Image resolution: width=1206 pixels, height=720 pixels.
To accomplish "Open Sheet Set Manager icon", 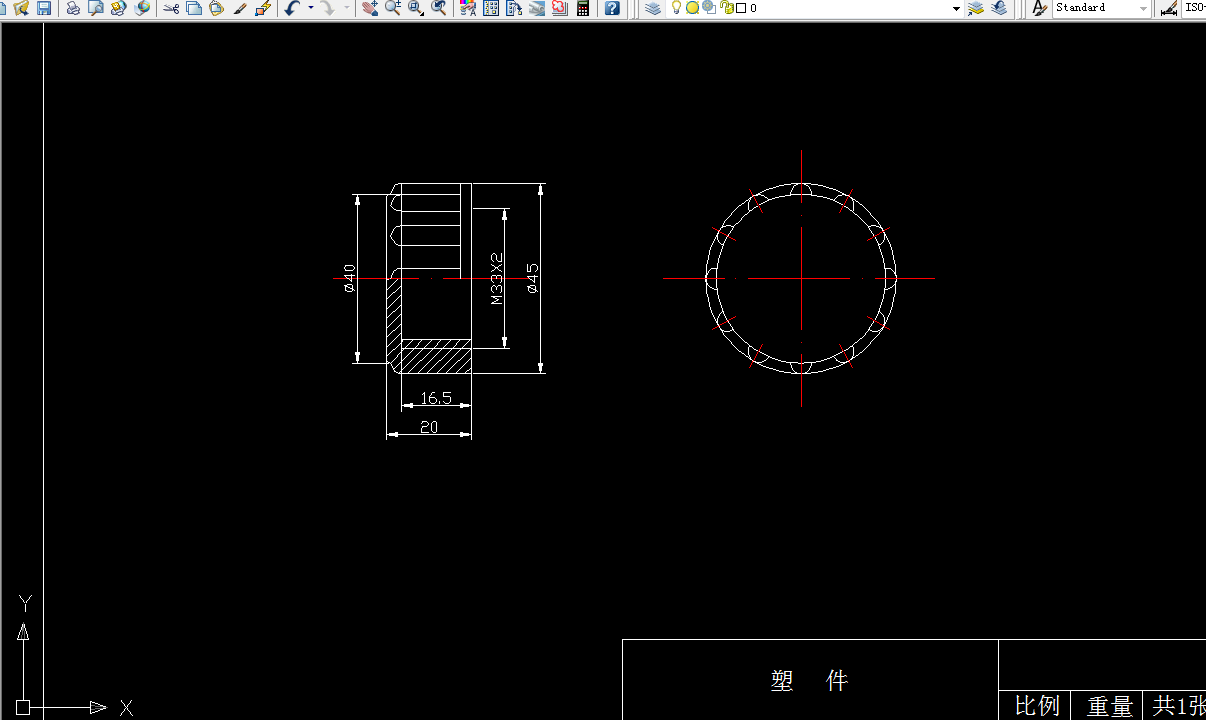I will pos(537,8).
